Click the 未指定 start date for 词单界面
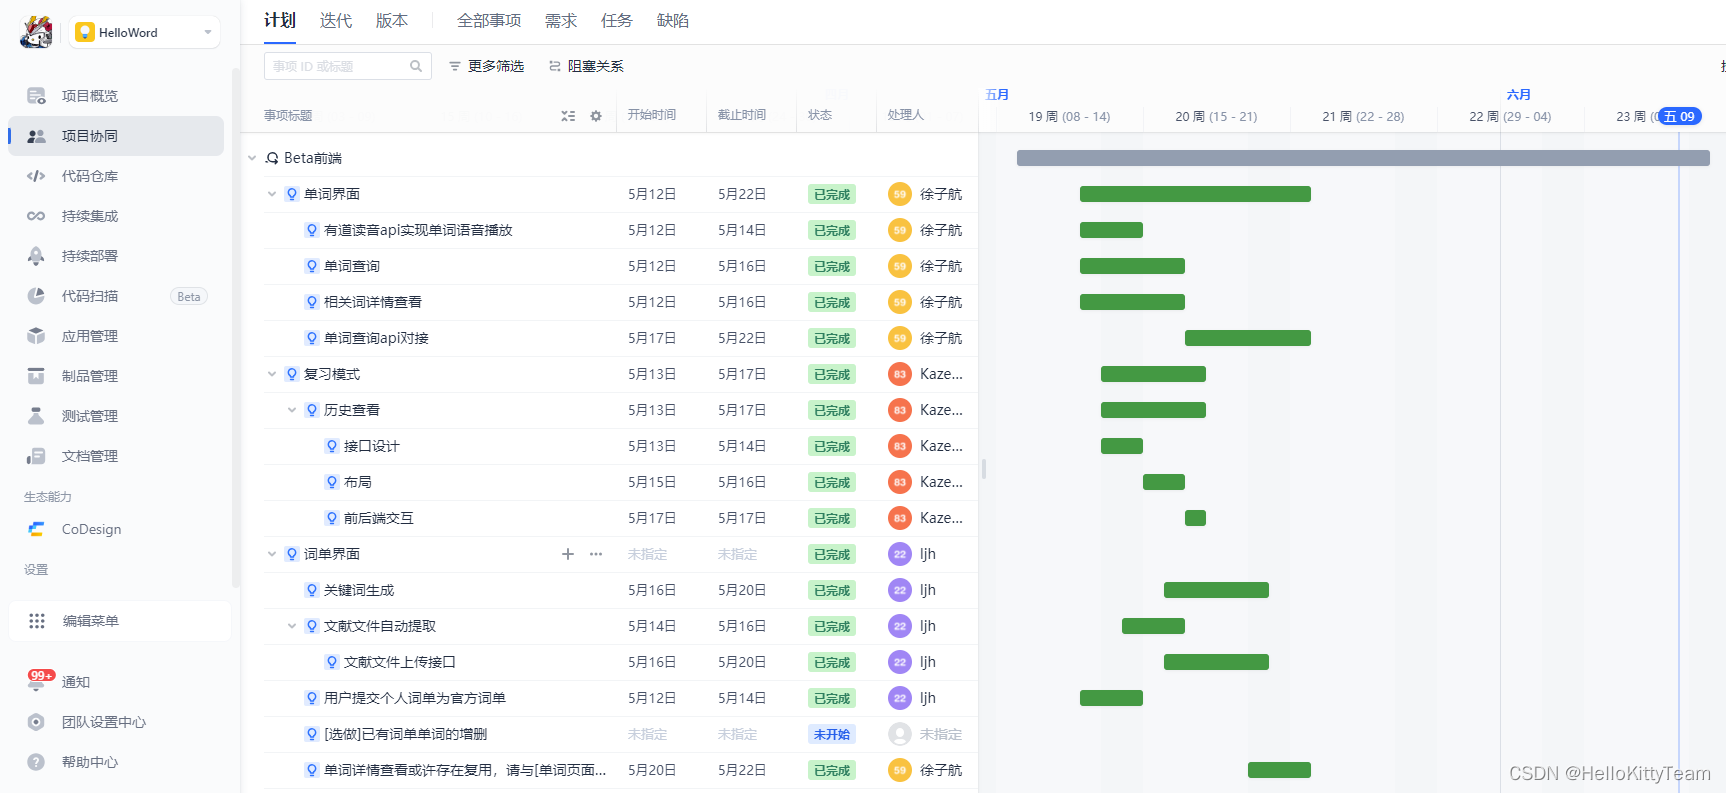Image resolution: width=1726 pixels, height=793 pixels. point(648,554)
